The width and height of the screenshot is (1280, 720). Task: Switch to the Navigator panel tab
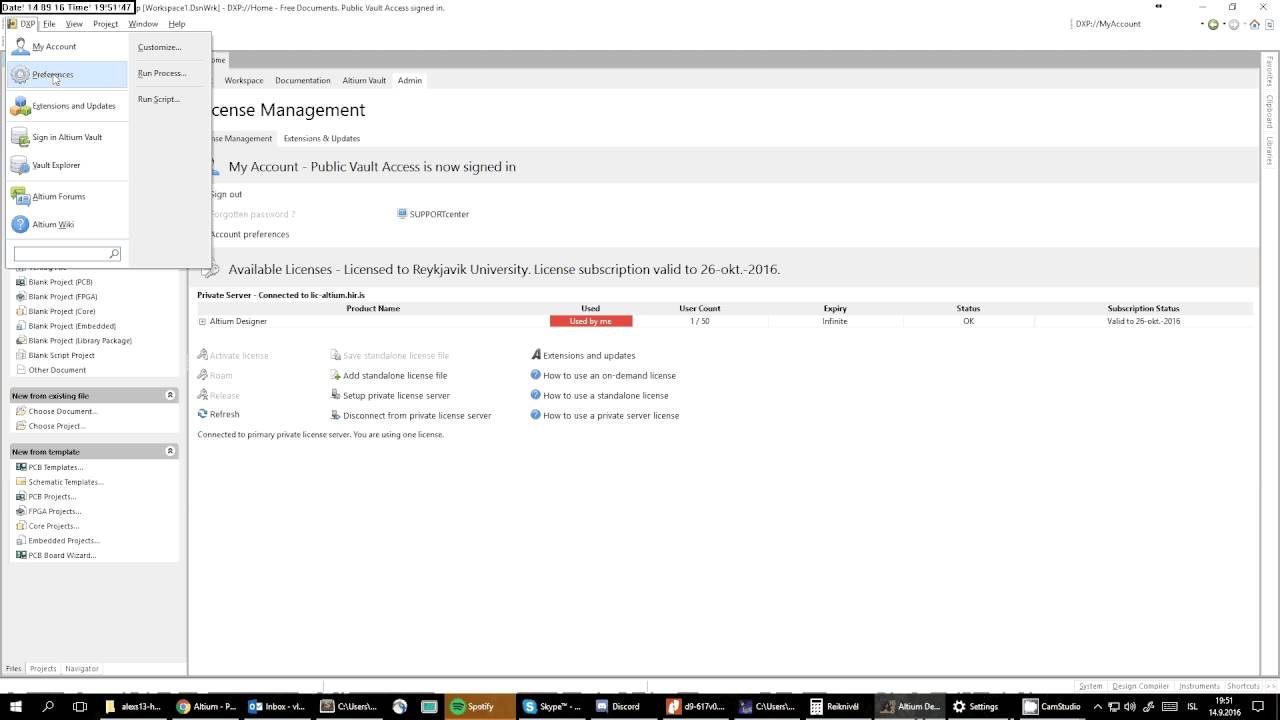point(82,668)
